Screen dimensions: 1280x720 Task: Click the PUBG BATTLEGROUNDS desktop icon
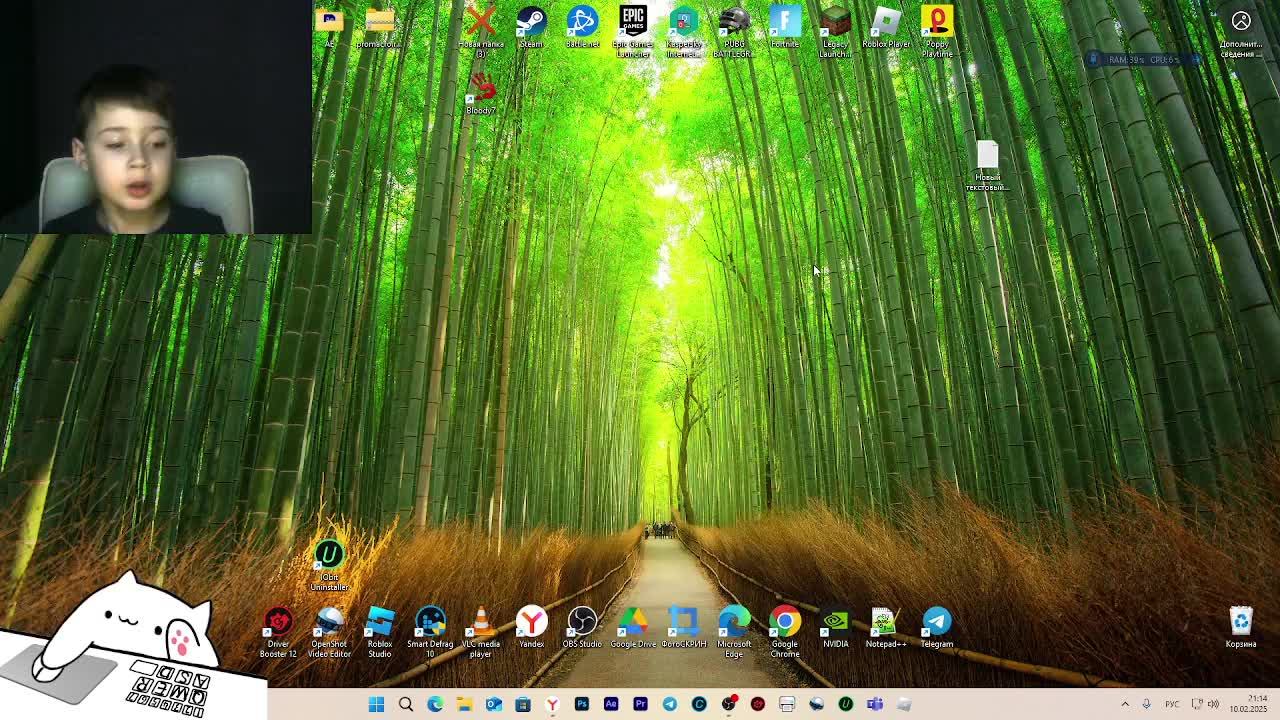[x=734, y=31]
